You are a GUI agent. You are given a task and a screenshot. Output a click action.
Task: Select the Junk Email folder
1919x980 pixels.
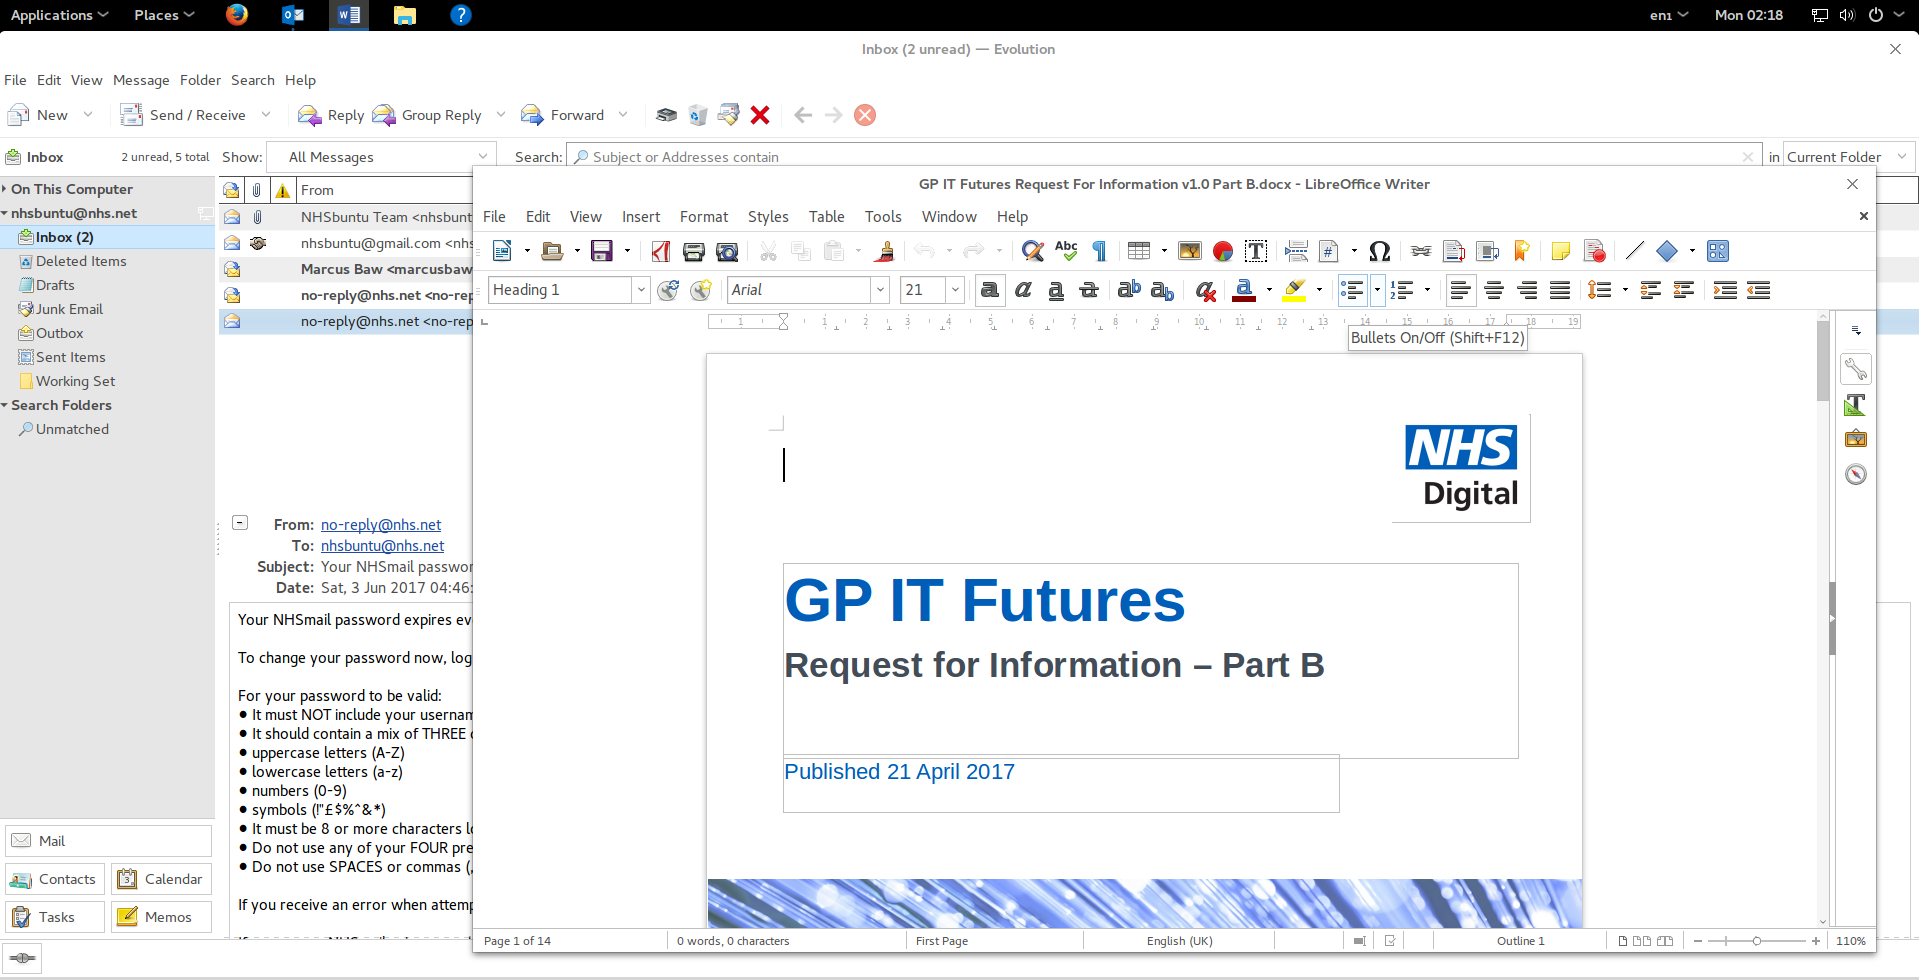coord(69,309)
